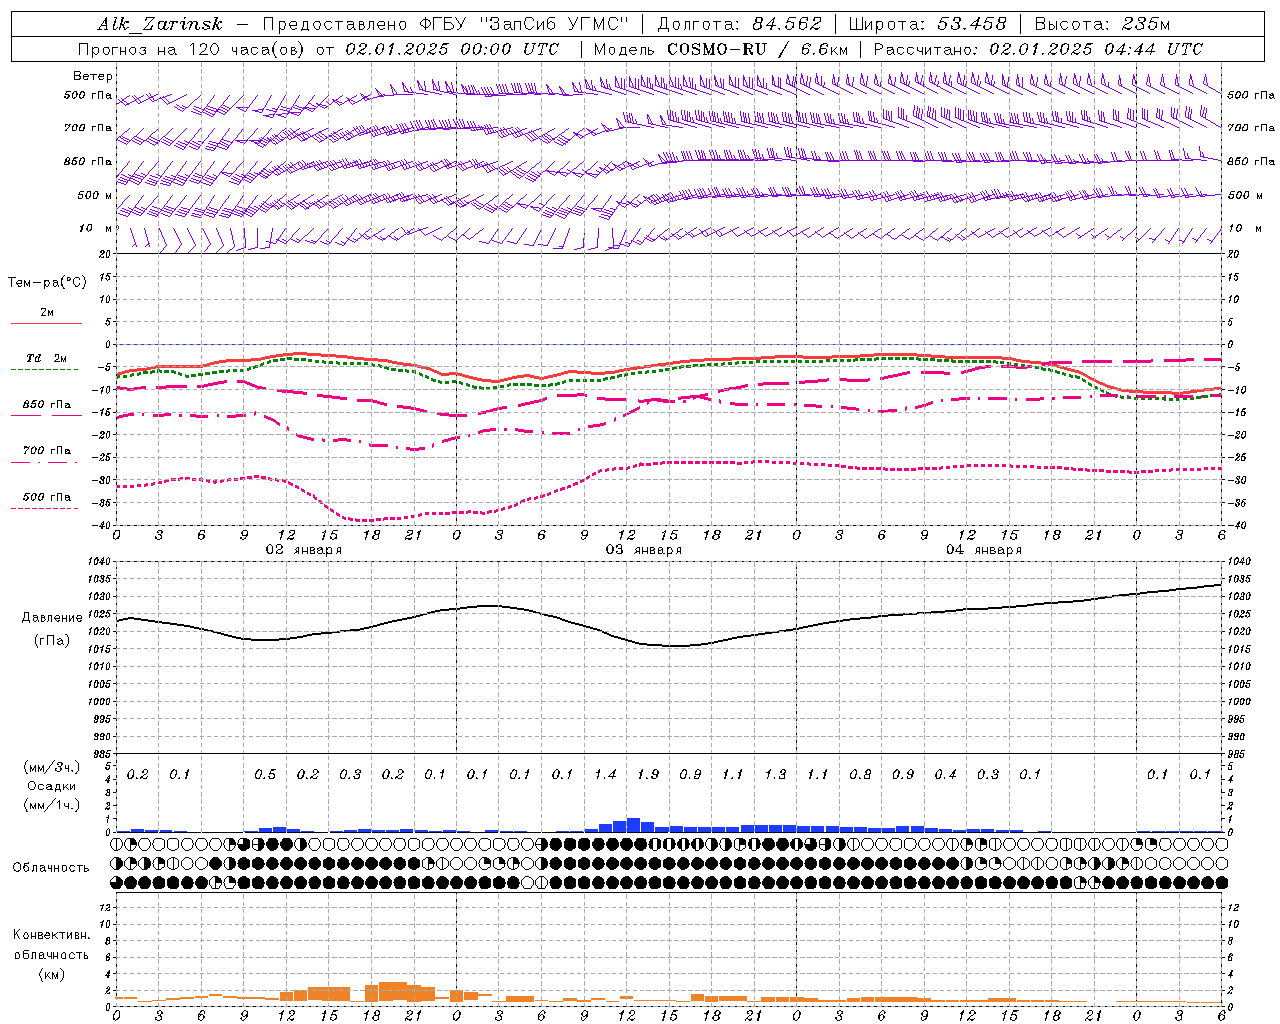Click the Давление pressure section label

(x=52, y=618)
